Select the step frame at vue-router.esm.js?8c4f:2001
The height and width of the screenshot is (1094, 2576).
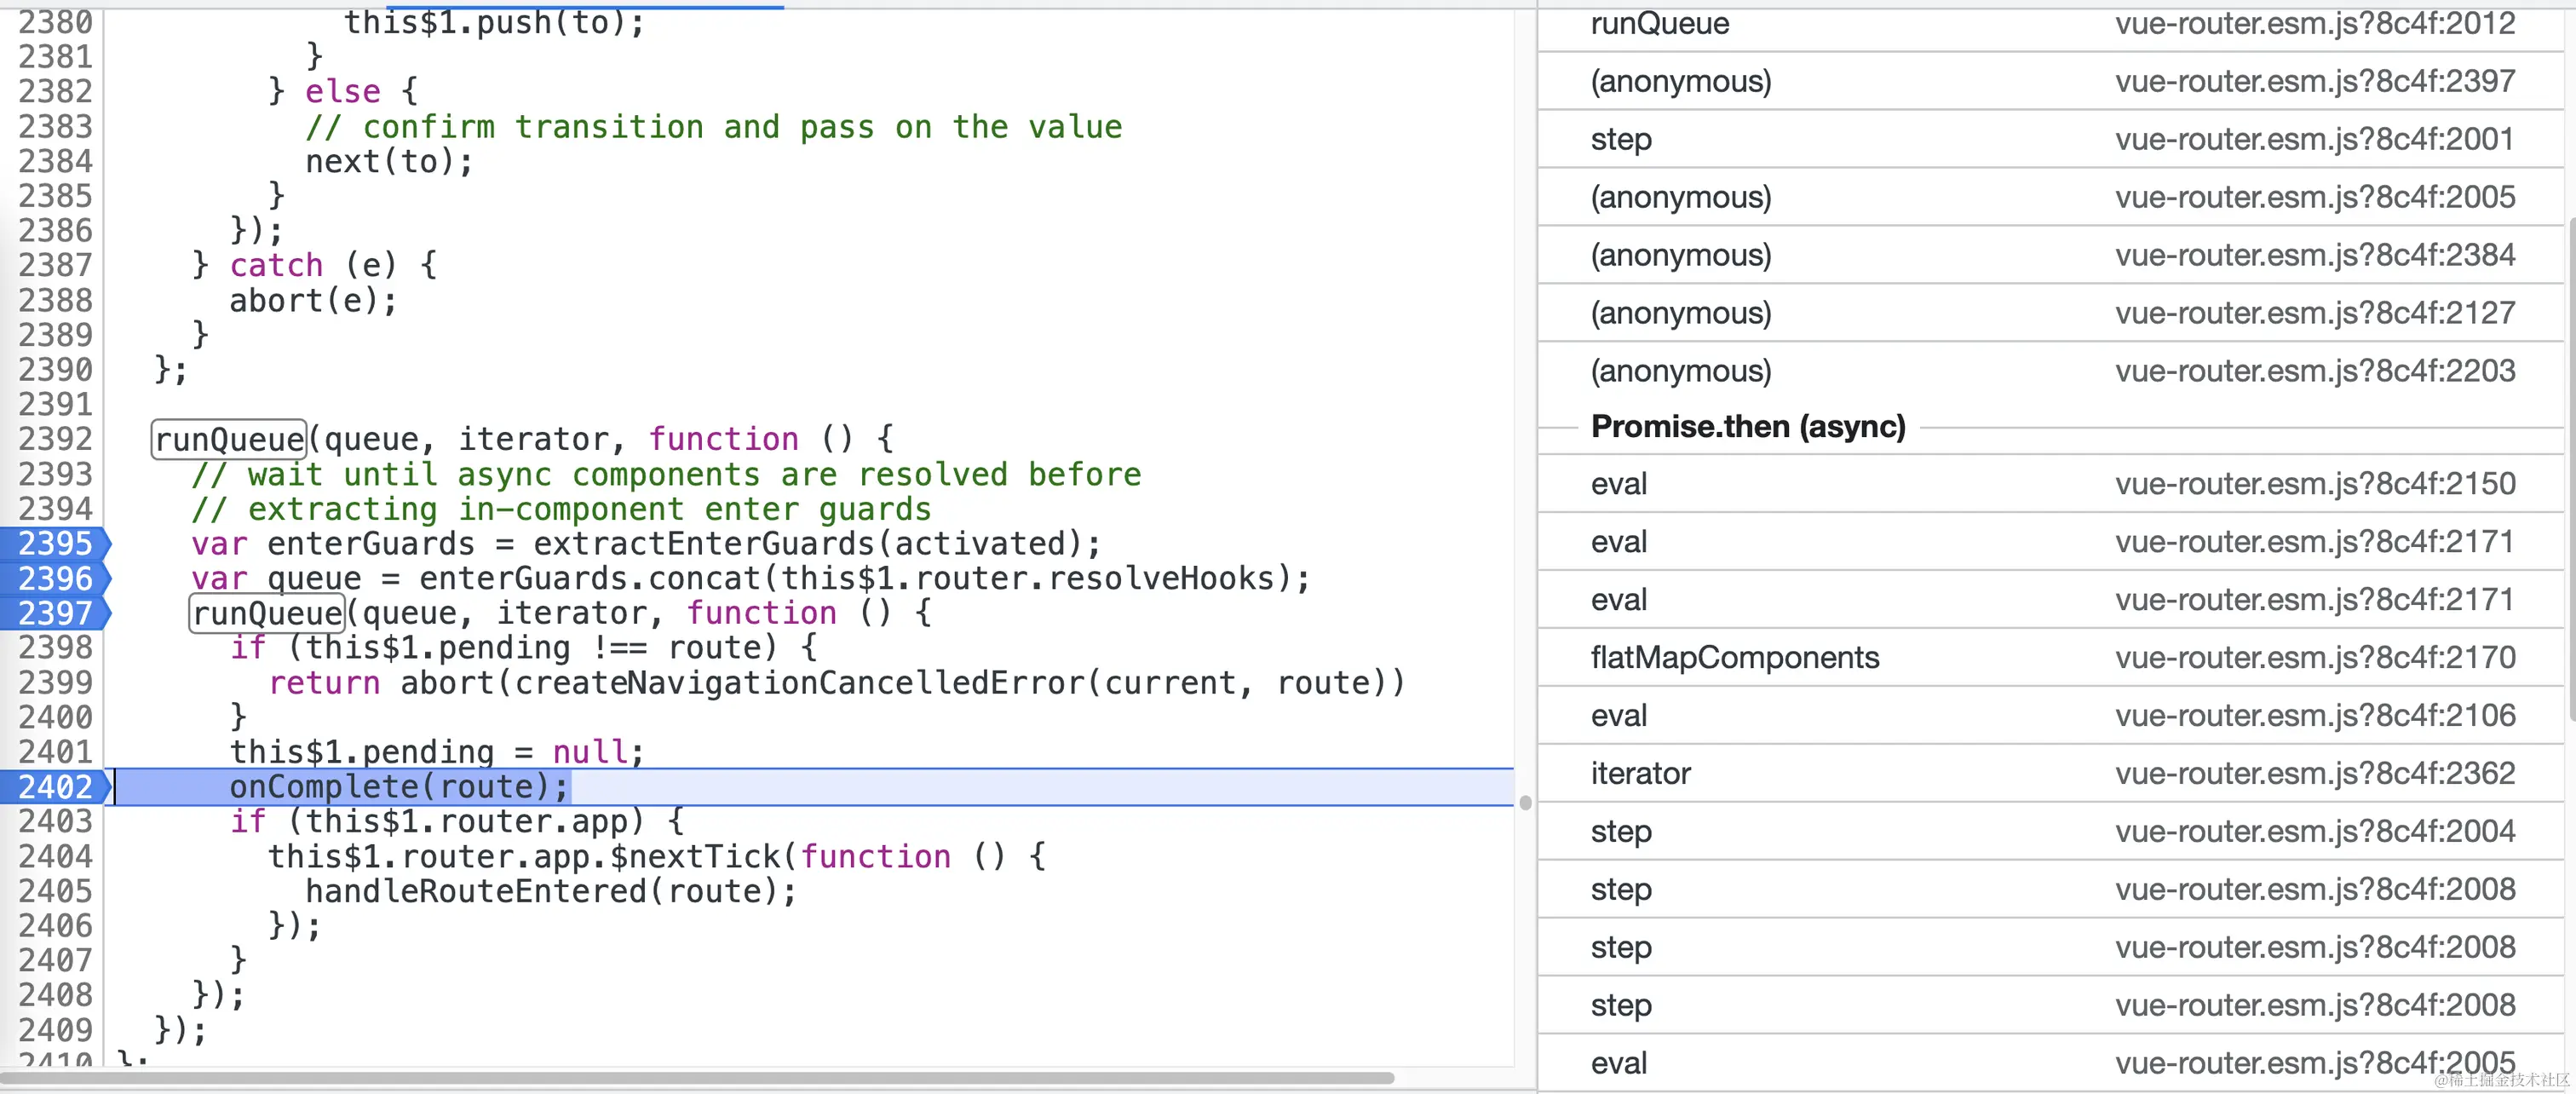coord(1620,139)
